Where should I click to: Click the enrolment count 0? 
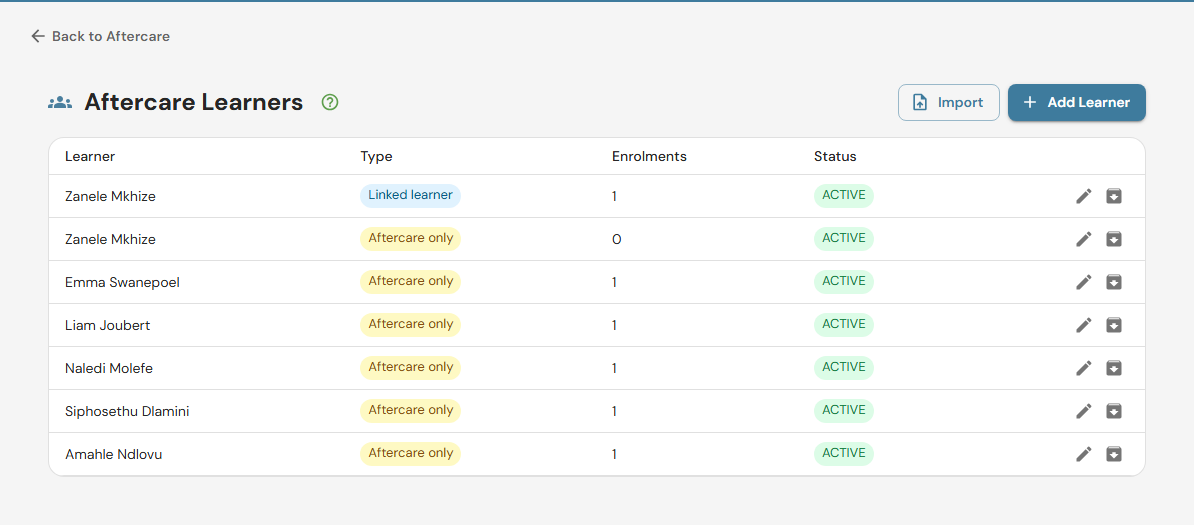pos(617,239)
